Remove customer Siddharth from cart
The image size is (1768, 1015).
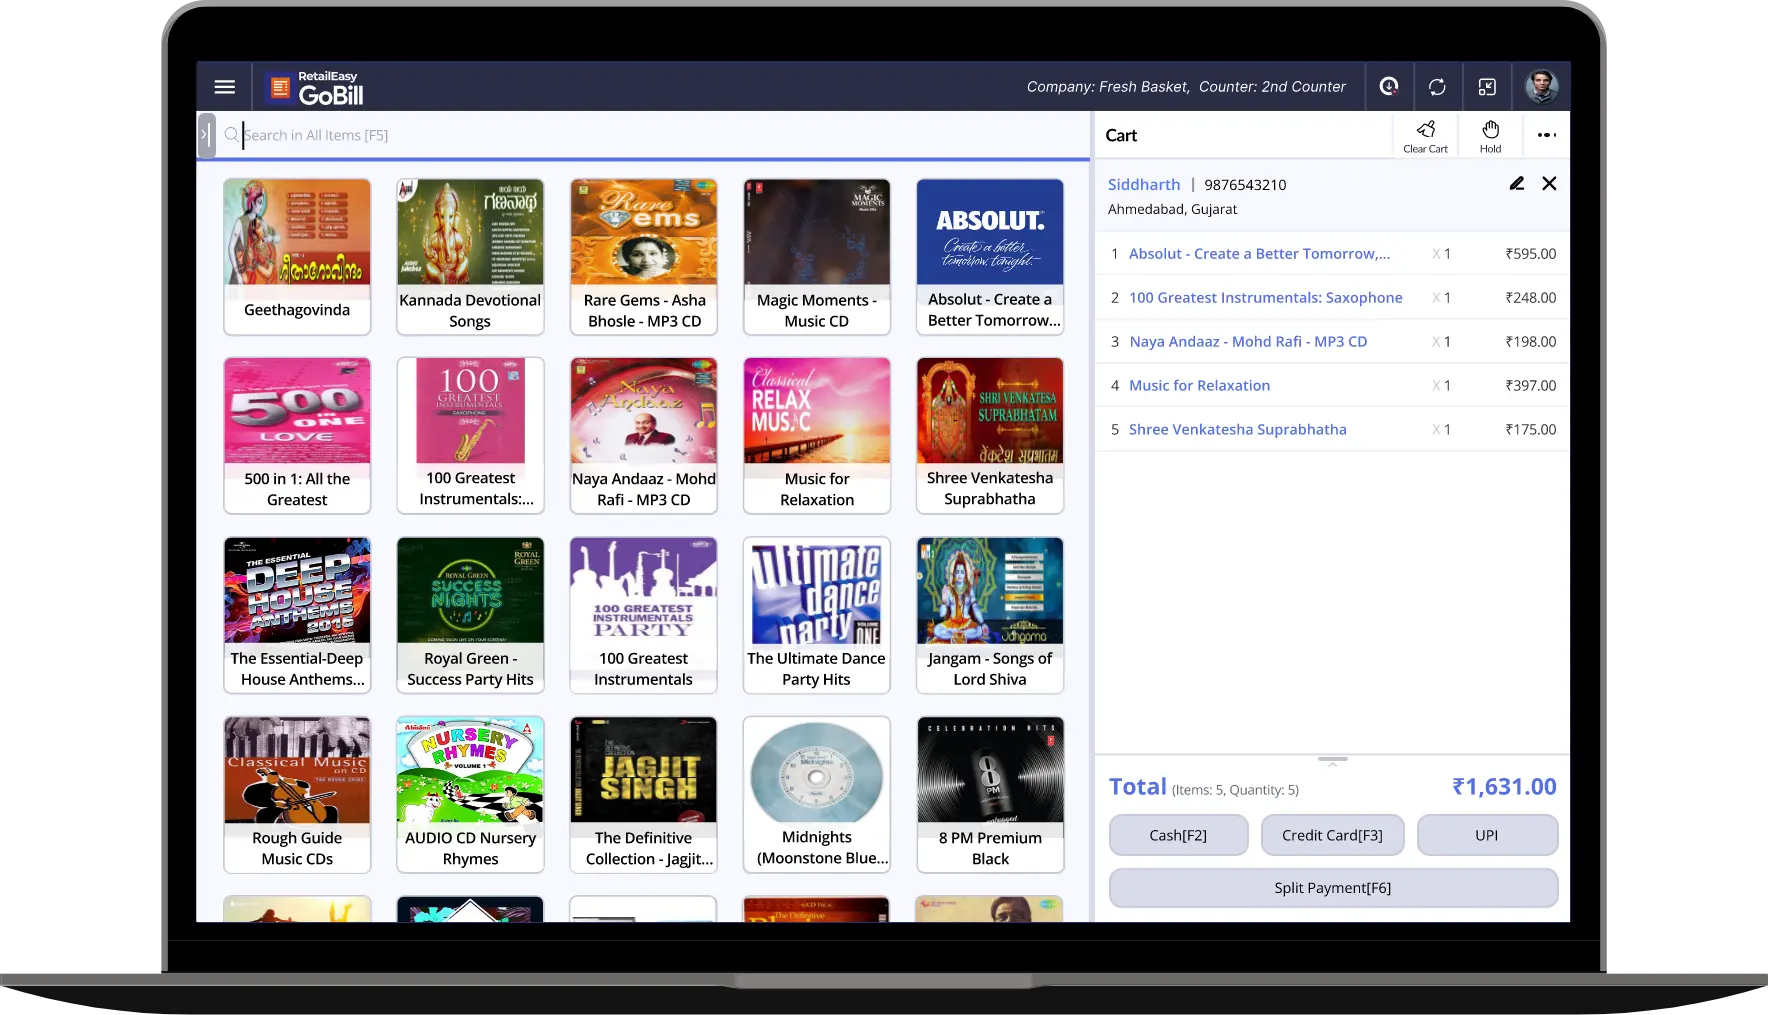point(1549,184)
